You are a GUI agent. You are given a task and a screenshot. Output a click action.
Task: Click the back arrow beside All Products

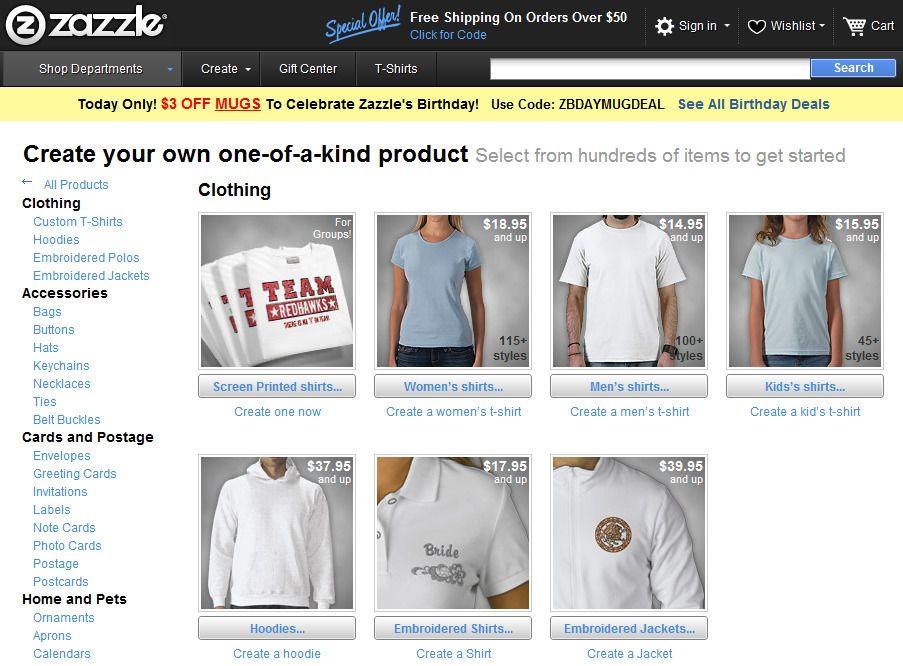coord(26,182)
